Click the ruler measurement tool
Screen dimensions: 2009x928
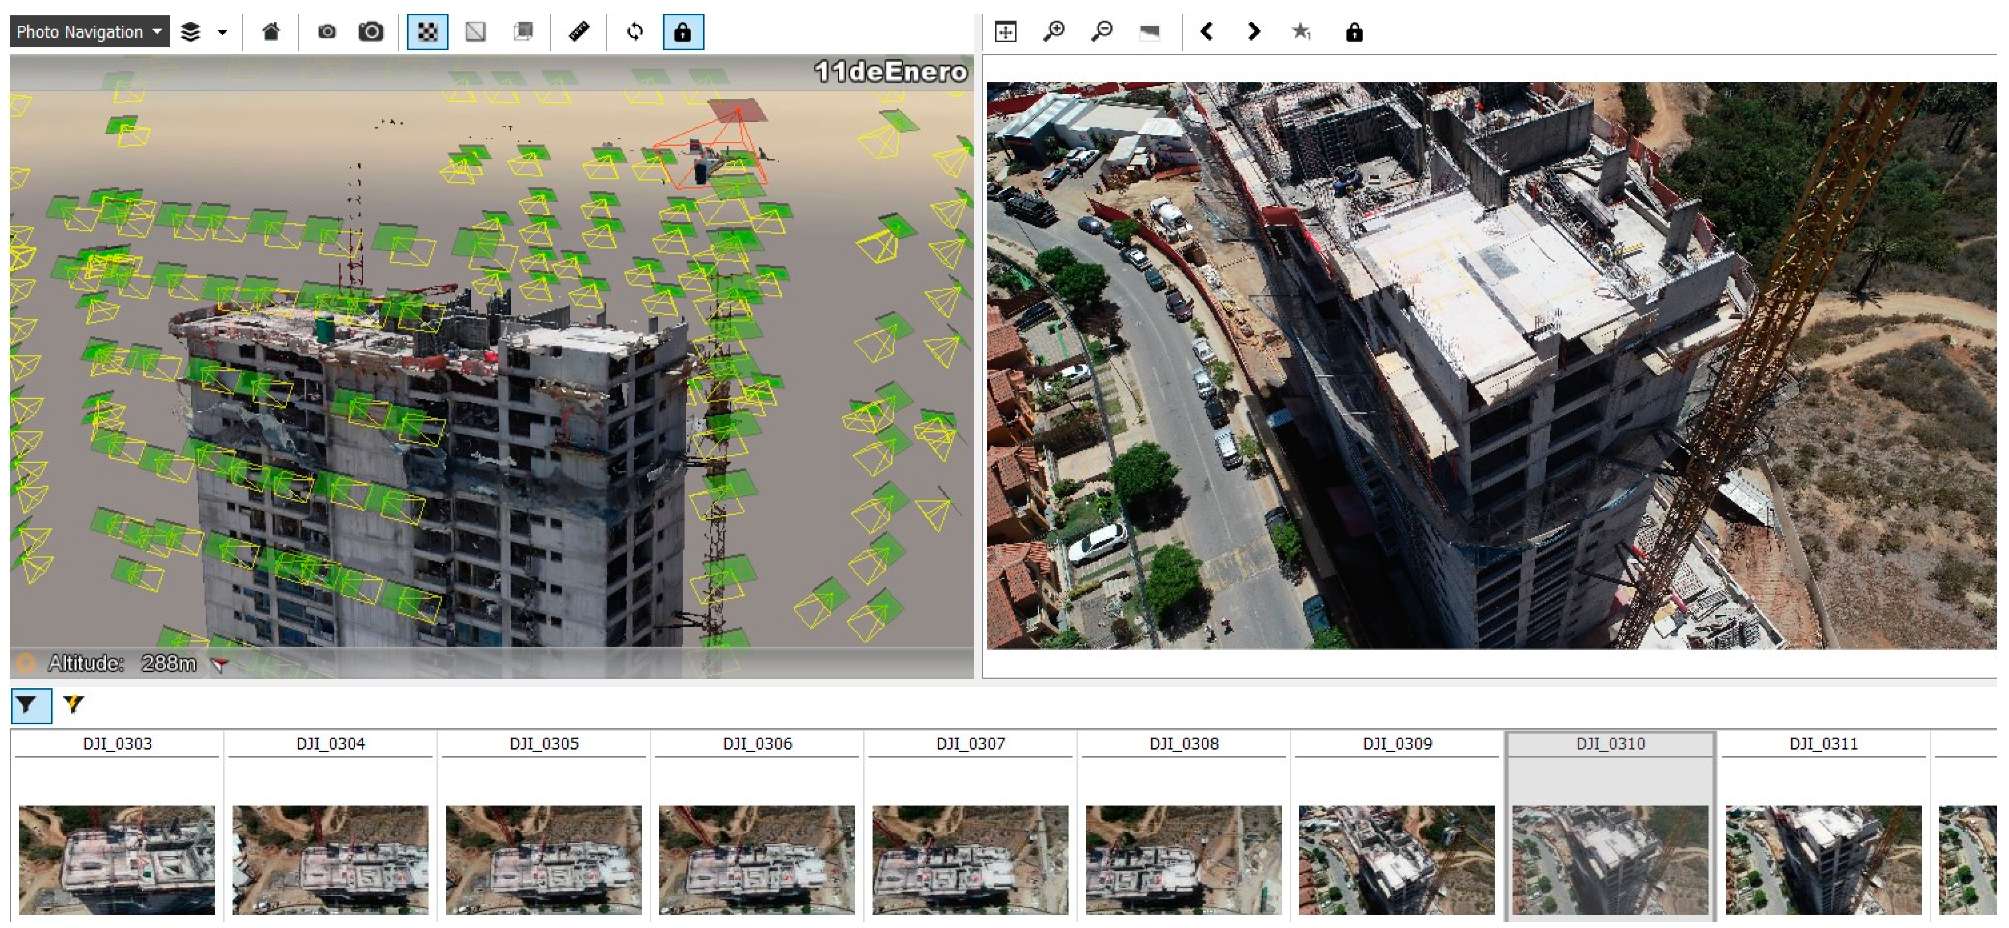click(x=579, y=32)
